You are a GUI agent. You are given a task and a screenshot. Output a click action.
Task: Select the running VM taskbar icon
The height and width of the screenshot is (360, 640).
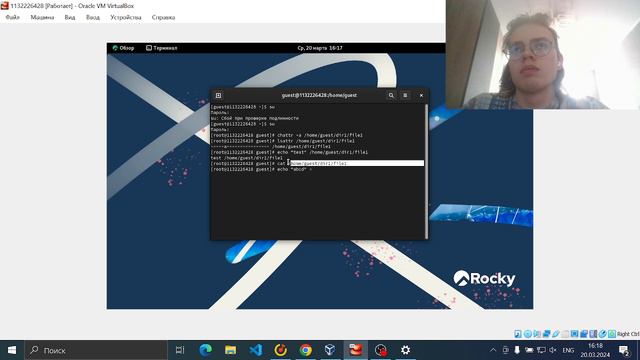(356, 350)
